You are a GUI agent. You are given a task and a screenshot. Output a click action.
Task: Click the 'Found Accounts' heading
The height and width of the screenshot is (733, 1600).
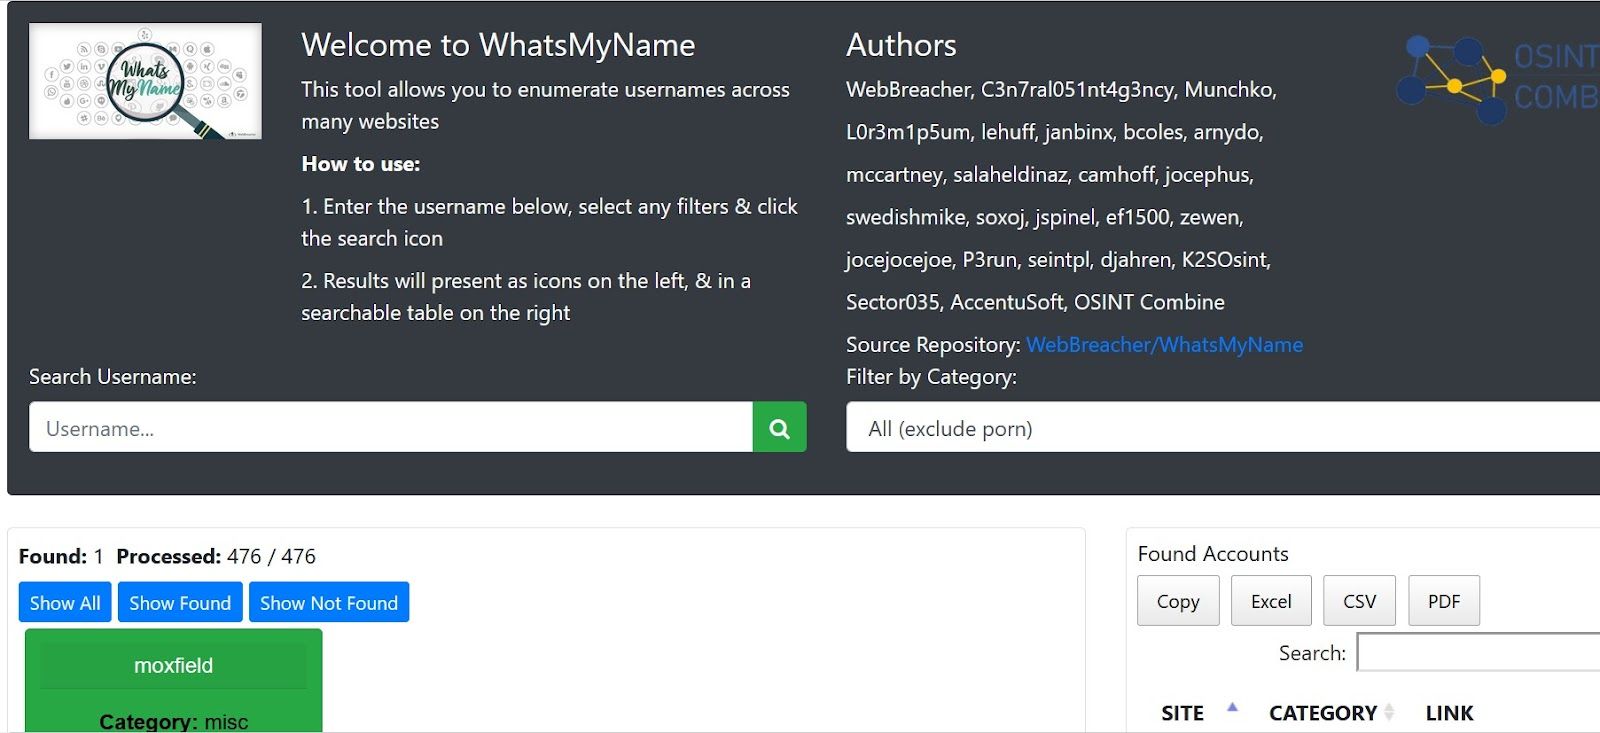1213,554
